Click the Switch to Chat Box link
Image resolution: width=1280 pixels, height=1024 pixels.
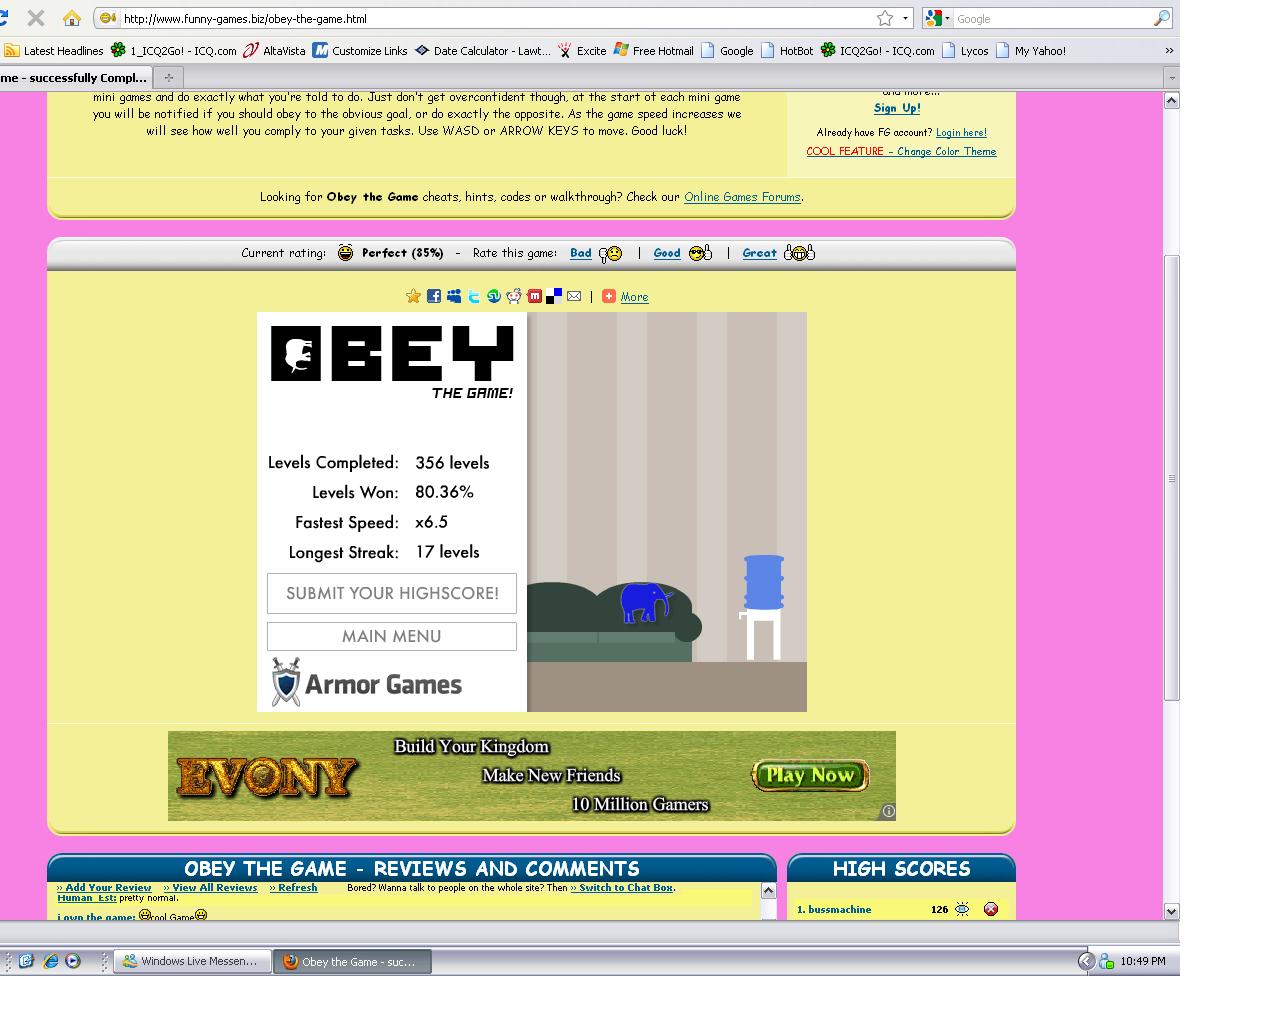(622, 887)
